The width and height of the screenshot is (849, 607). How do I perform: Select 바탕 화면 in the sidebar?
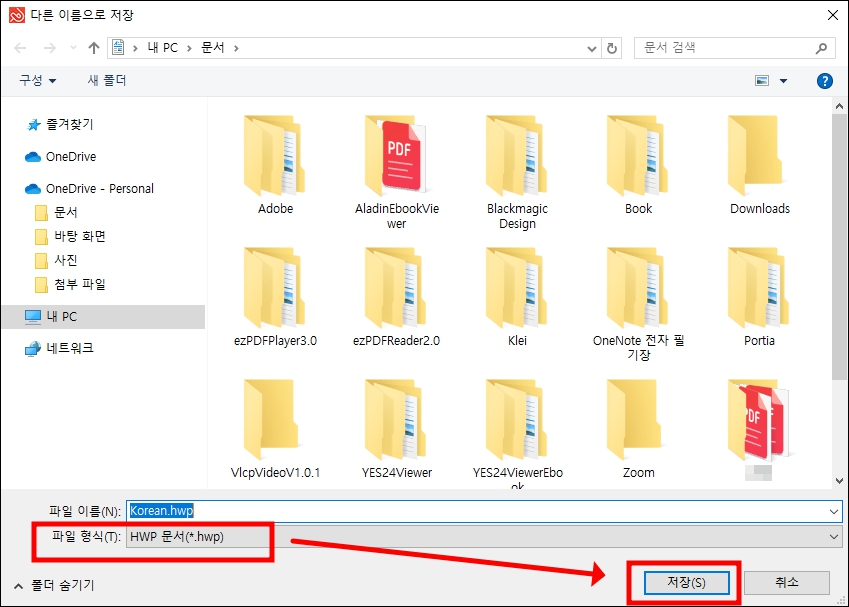point(70,236)
